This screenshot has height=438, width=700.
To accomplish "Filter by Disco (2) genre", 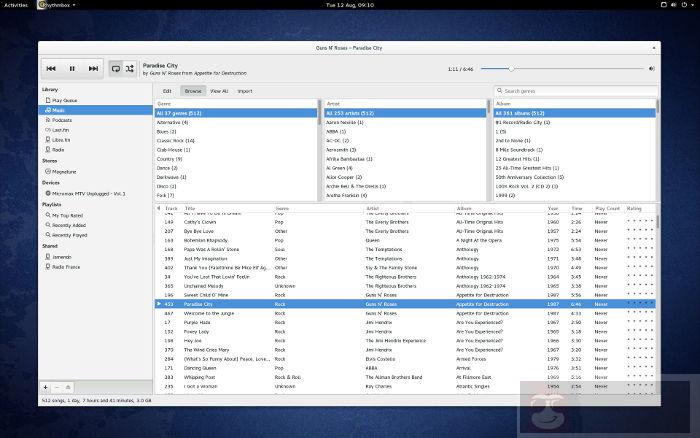I will pyautogui.click(x=236, y=186).
